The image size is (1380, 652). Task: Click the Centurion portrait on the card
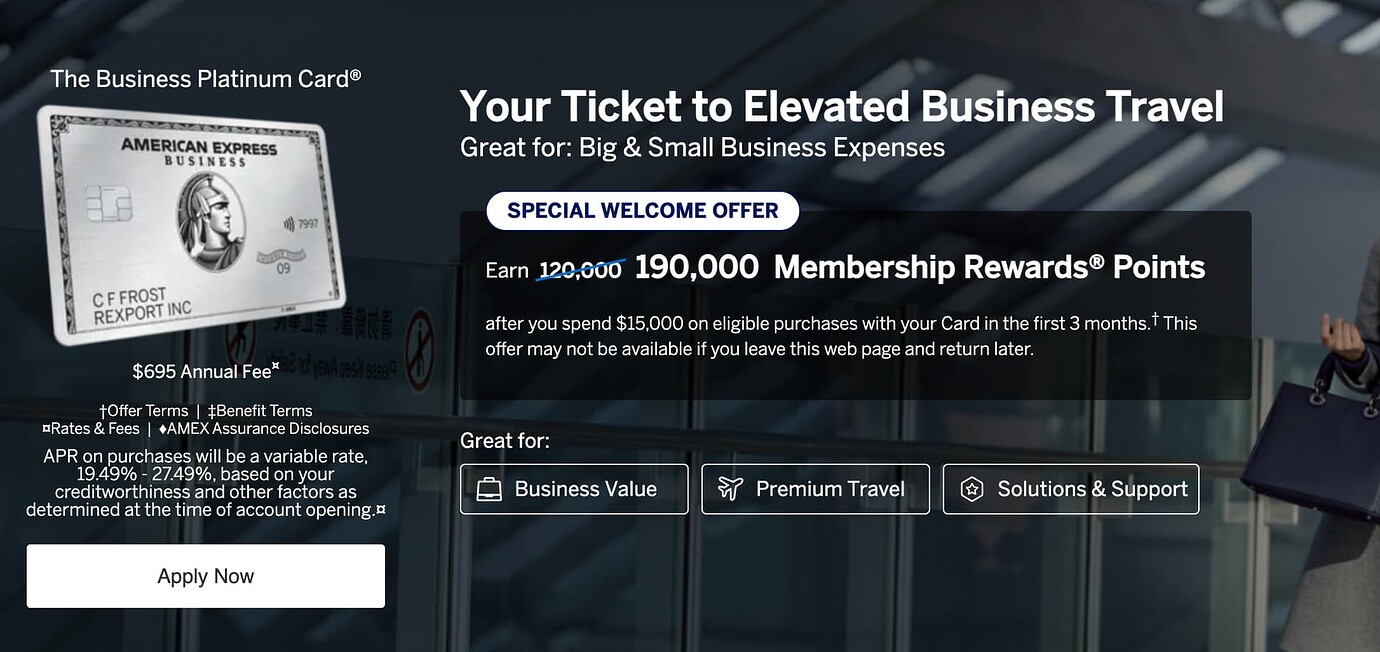pos(211,221)
